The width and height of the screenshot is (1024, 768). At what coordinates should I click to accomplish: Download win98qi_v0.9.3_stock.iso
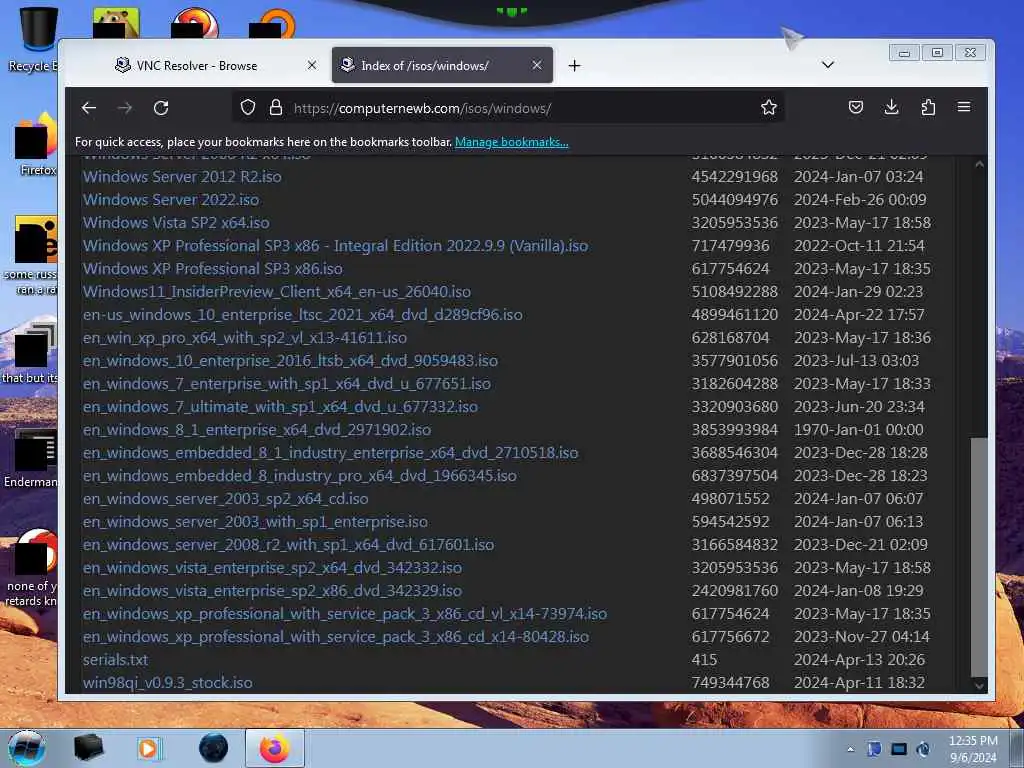168,682
